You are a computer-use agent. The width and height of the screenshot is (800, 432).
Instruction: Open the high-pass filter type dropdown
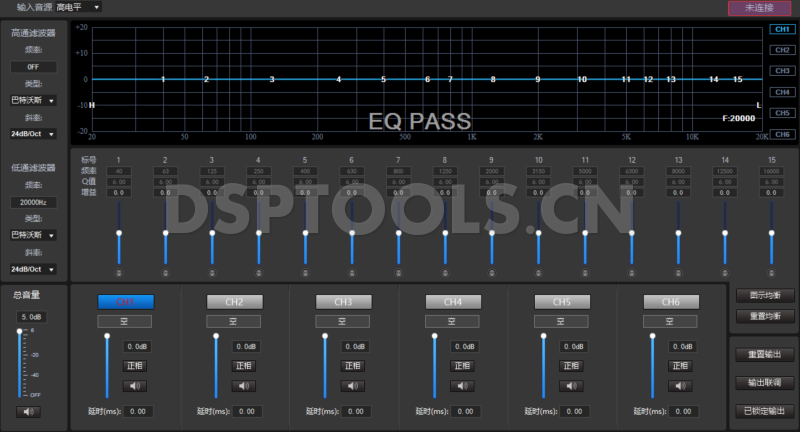[x=34, y=101]
